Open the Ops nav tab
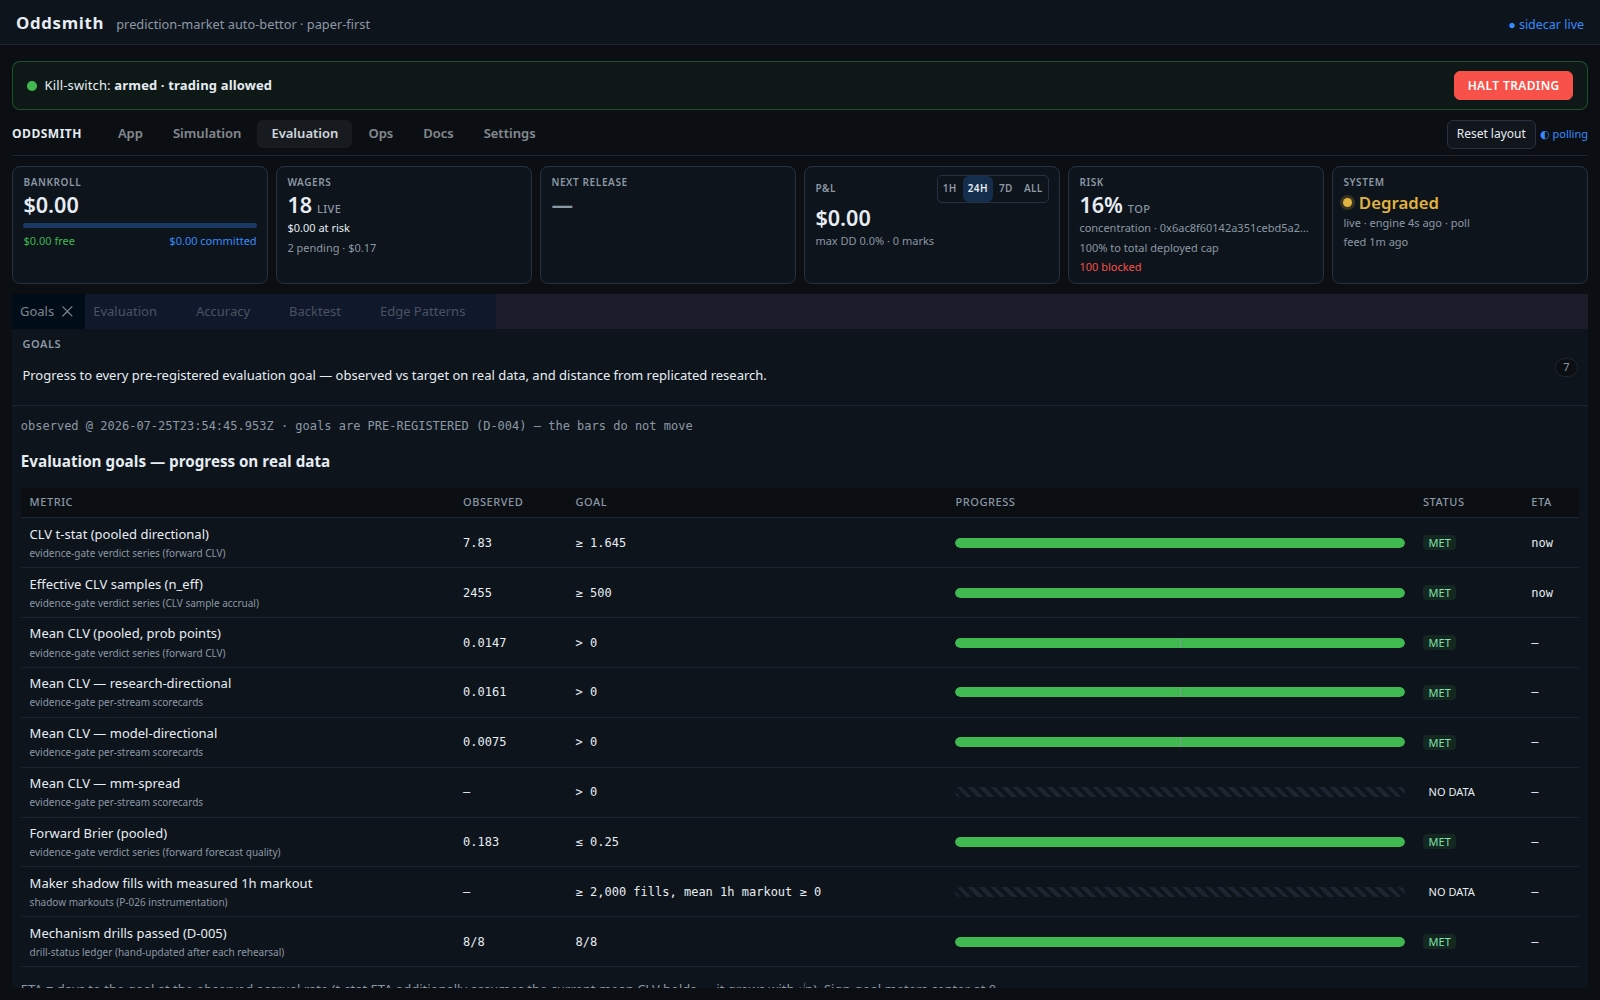 click(x=381, y=134)
